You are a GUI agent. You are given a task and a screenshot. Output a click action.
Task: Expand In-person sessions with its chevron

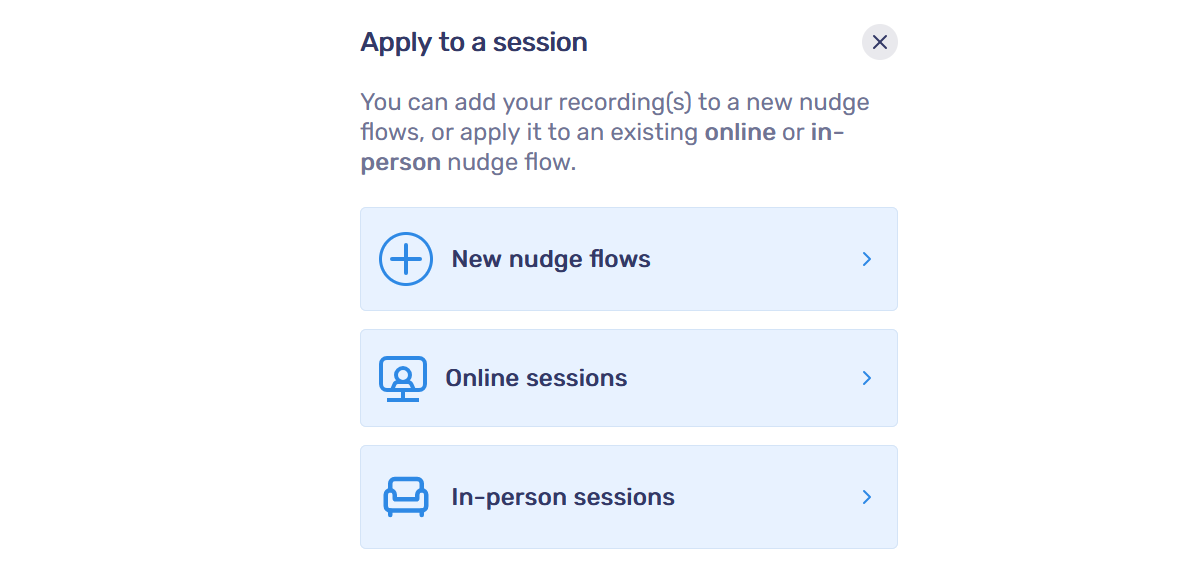pos(867,496)
